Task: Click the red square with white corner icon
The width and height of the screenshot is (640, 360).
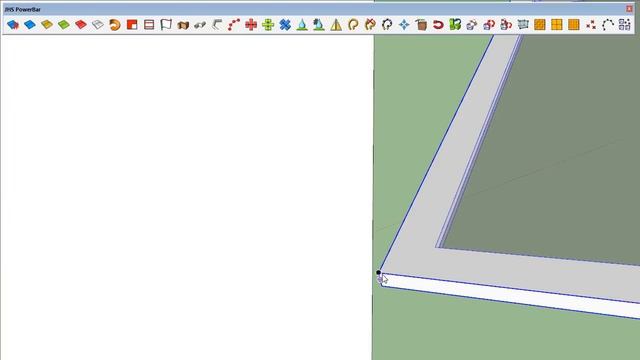Action: (132, 25)
